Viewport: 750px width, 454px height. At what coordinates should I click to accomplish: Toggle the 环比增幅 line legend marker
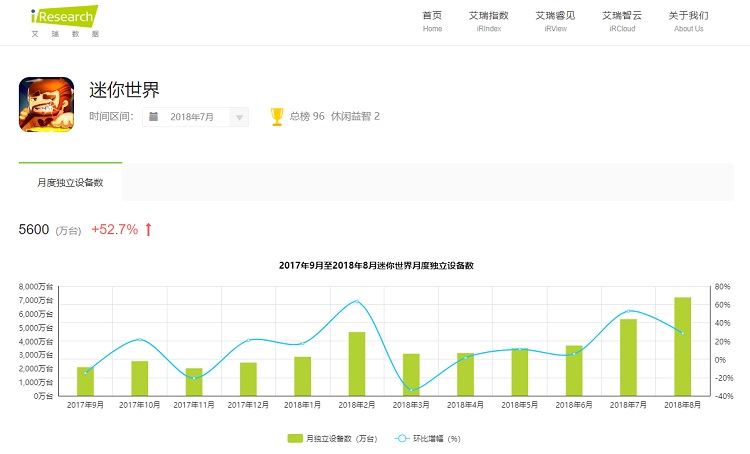pyautogui.click(x=402, y=438)
